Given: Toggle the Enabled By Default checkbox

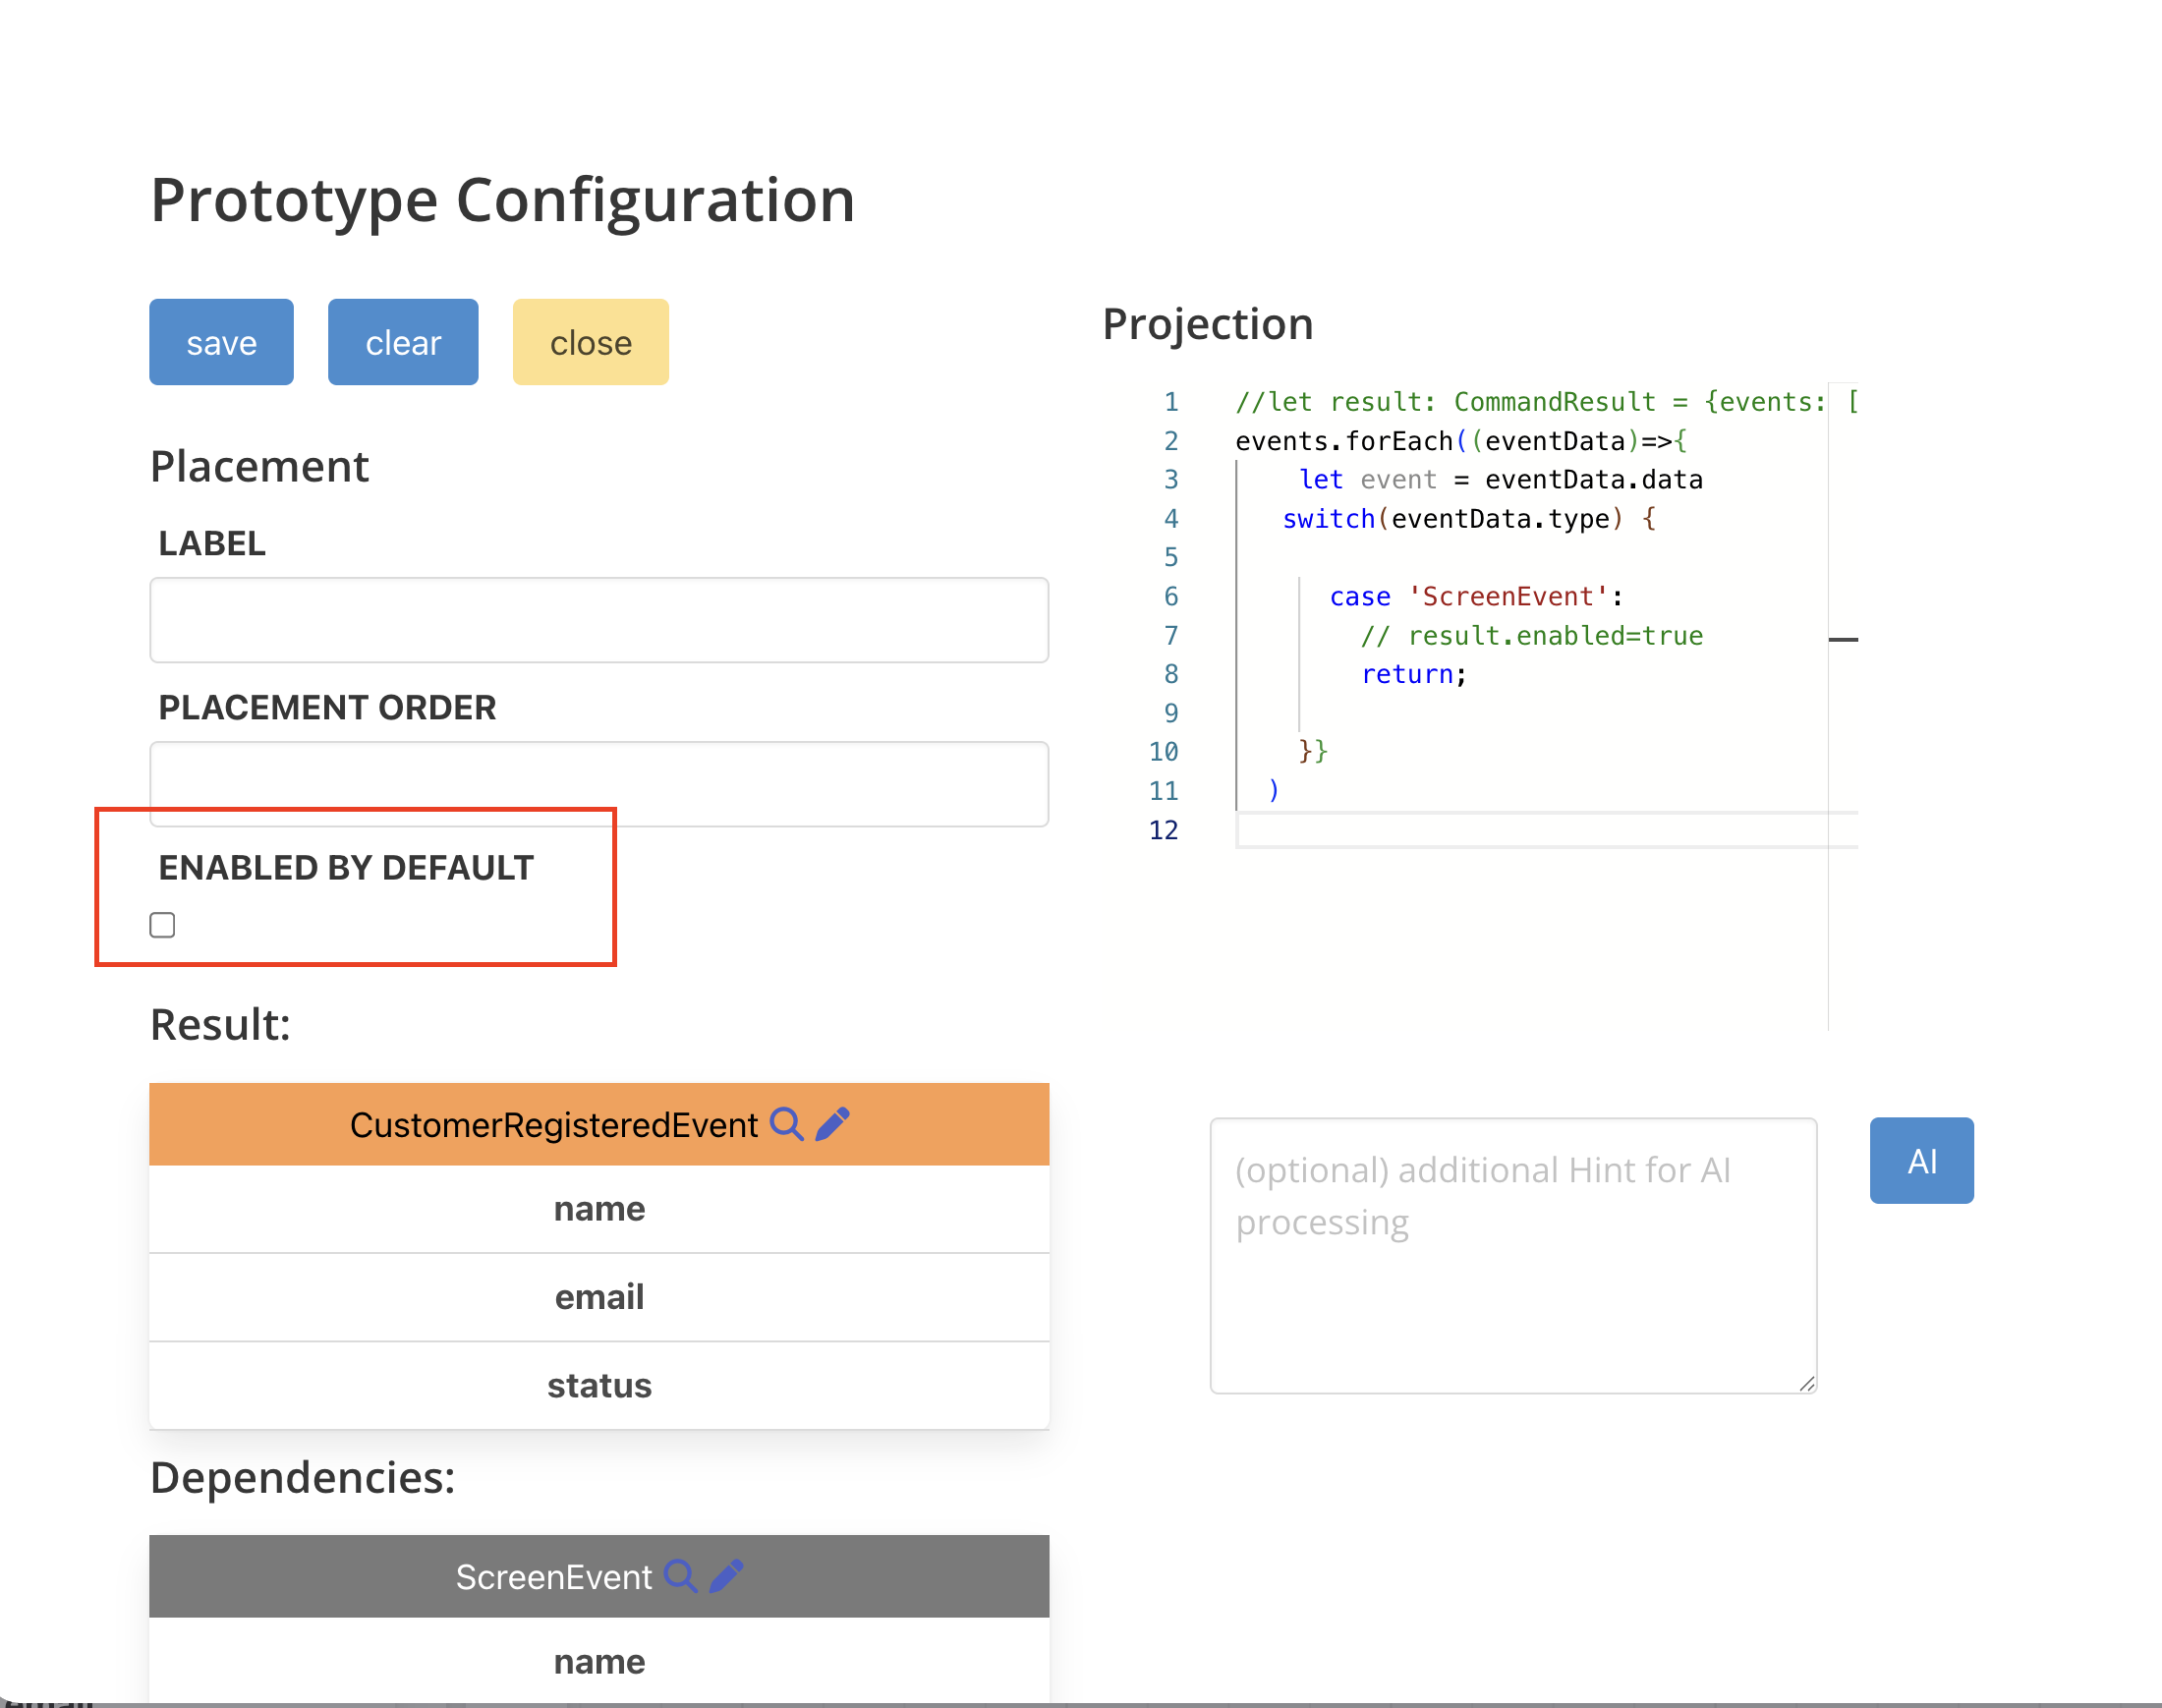Looking at the screenshot, I should coord(162,925).
